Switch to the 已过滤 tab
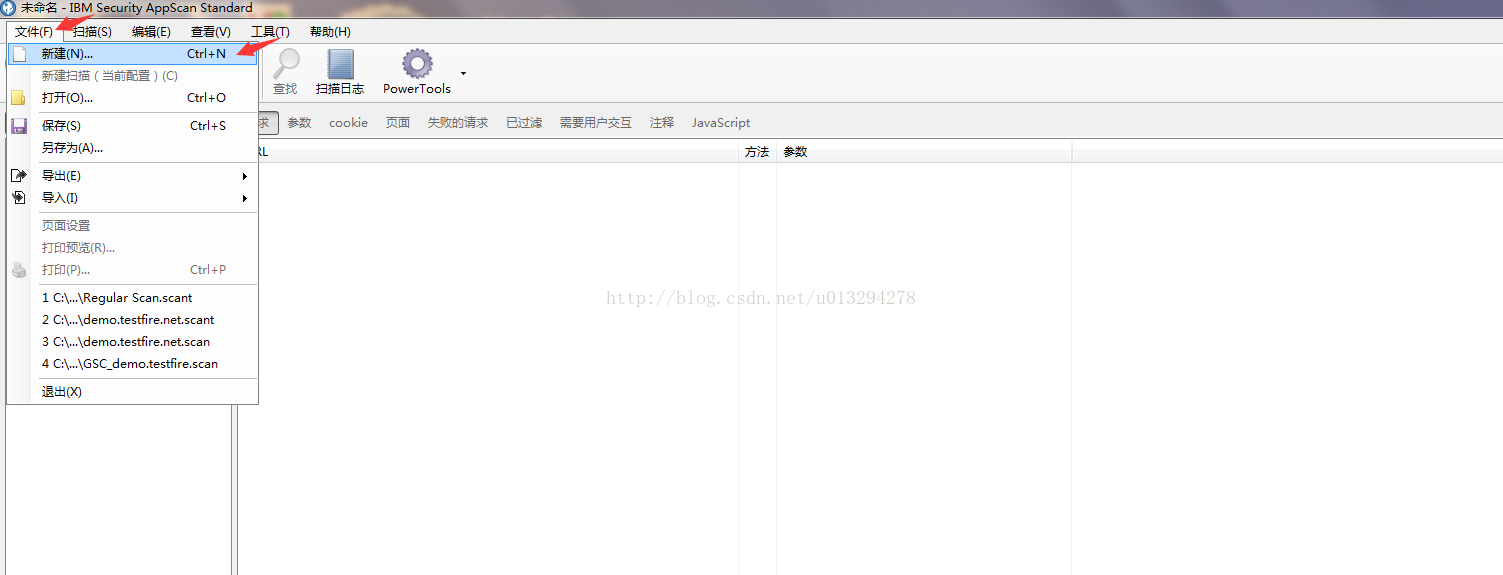This screenshot has width=1503, height=575. click(x=524, y=123)
